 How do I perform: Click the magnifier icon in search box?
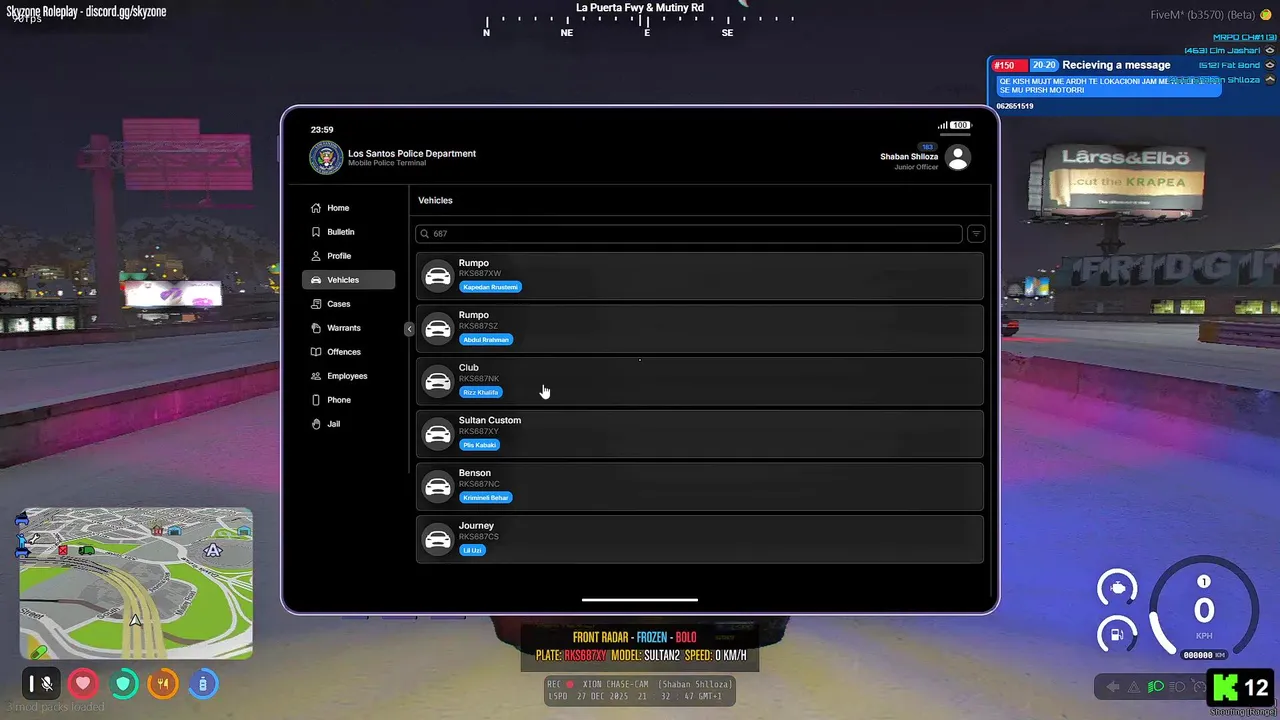click(x=426, y=234)
